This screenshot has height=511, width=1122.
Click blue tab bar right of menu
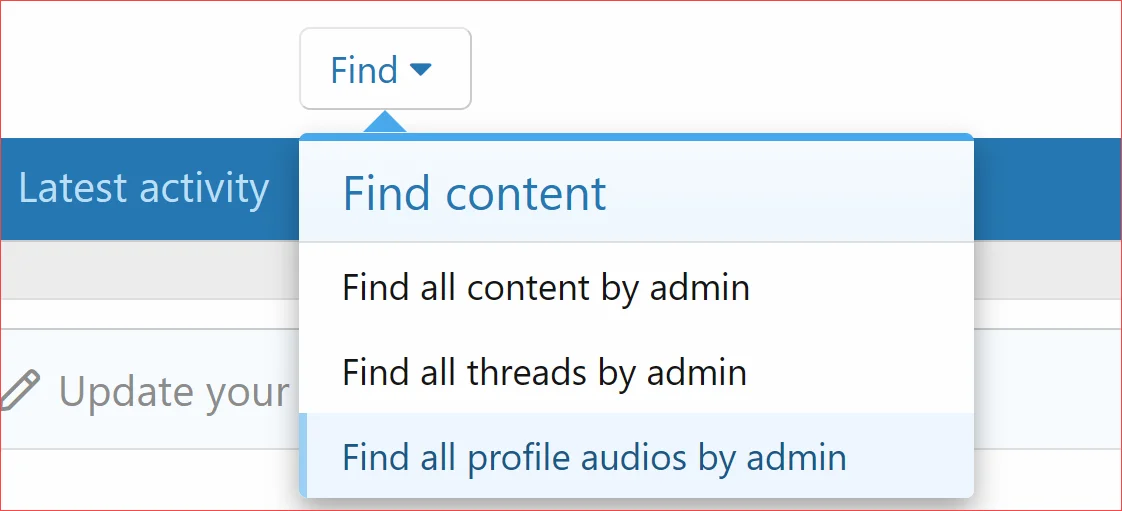point(1046,188)
